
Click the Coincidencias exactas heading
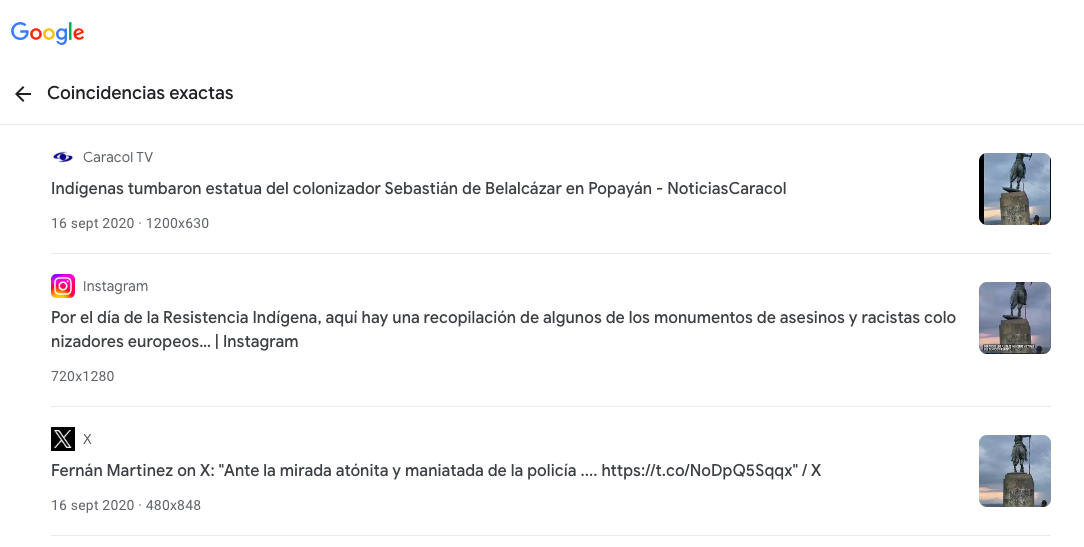click(x=140, y=93)
